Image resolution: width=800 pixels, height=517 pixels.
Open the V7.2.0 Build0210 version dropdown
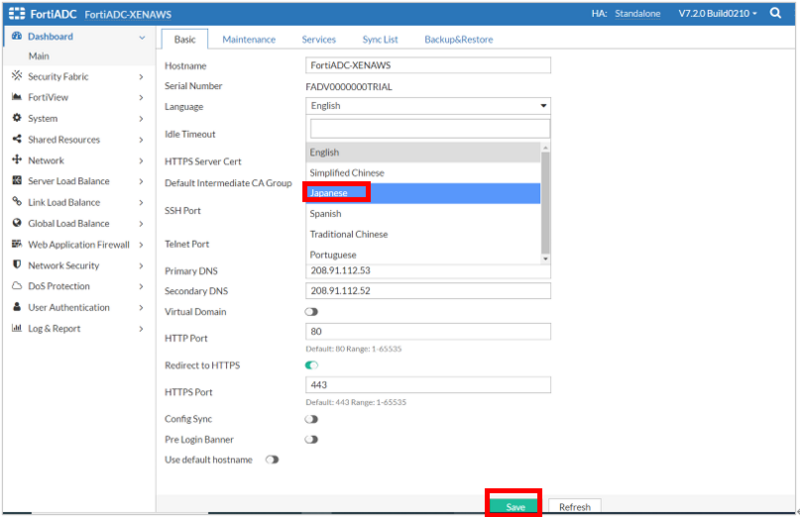point(717,13)
